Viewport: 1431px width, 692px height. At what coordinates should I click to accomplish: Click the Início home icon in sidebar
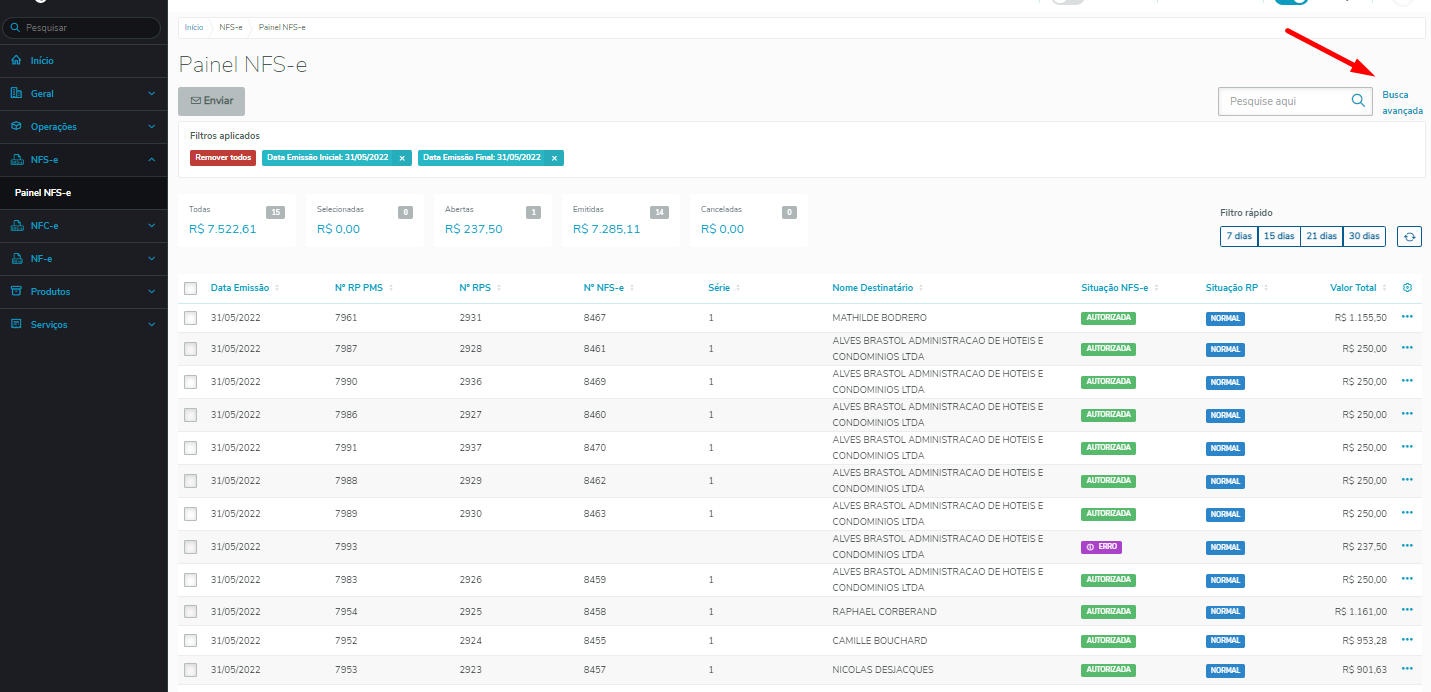pyautogui.click(x=16, y=61)
